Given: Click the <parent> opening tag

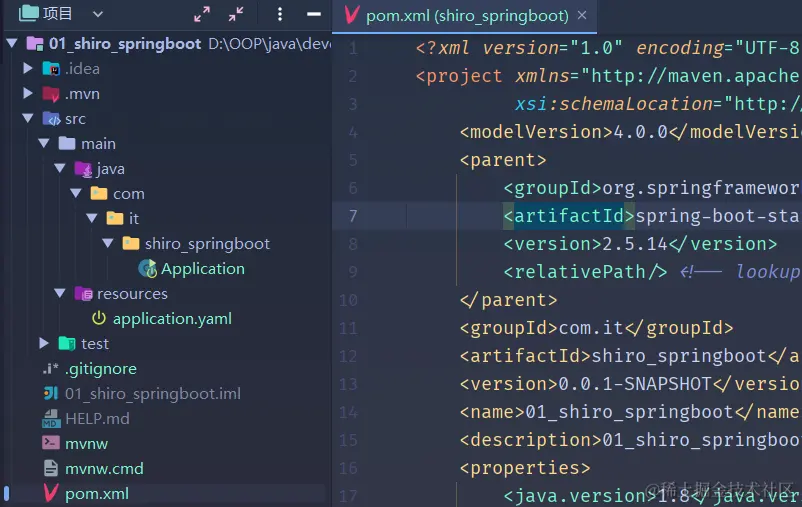Looking at the screenshot, I should coord(503,160).
